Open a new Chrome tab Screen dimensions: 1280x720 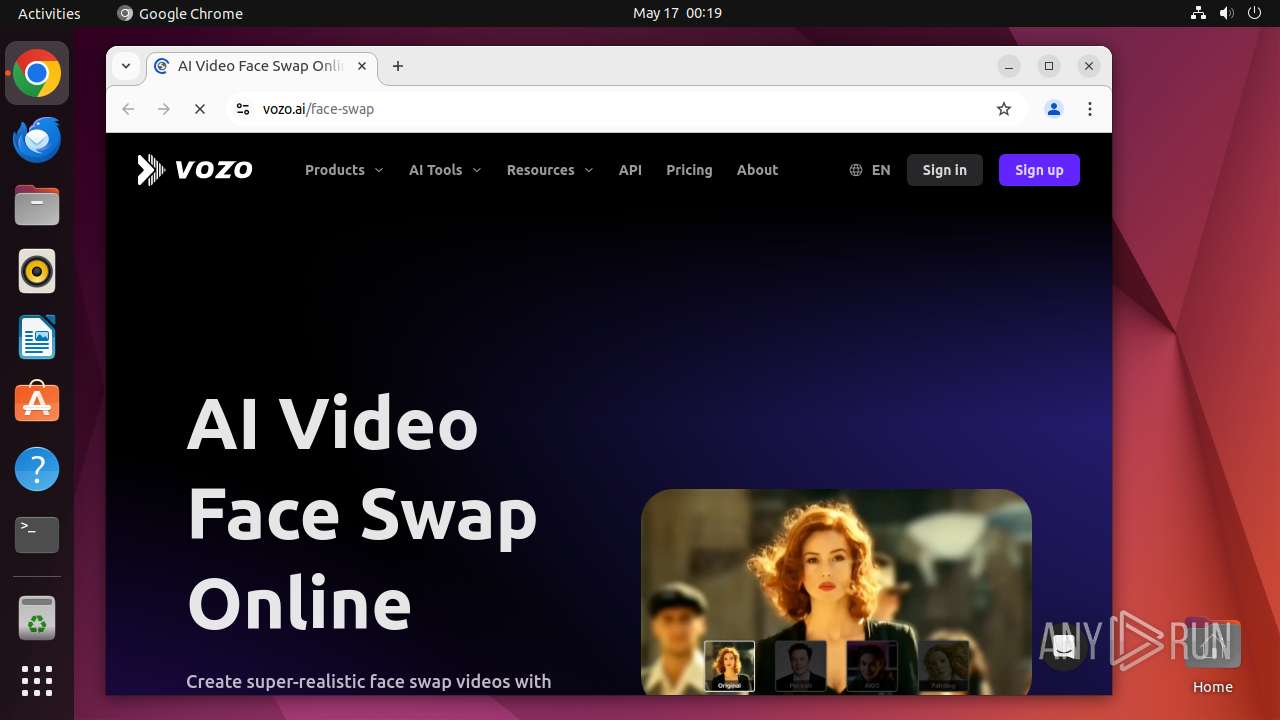(398, 66)
